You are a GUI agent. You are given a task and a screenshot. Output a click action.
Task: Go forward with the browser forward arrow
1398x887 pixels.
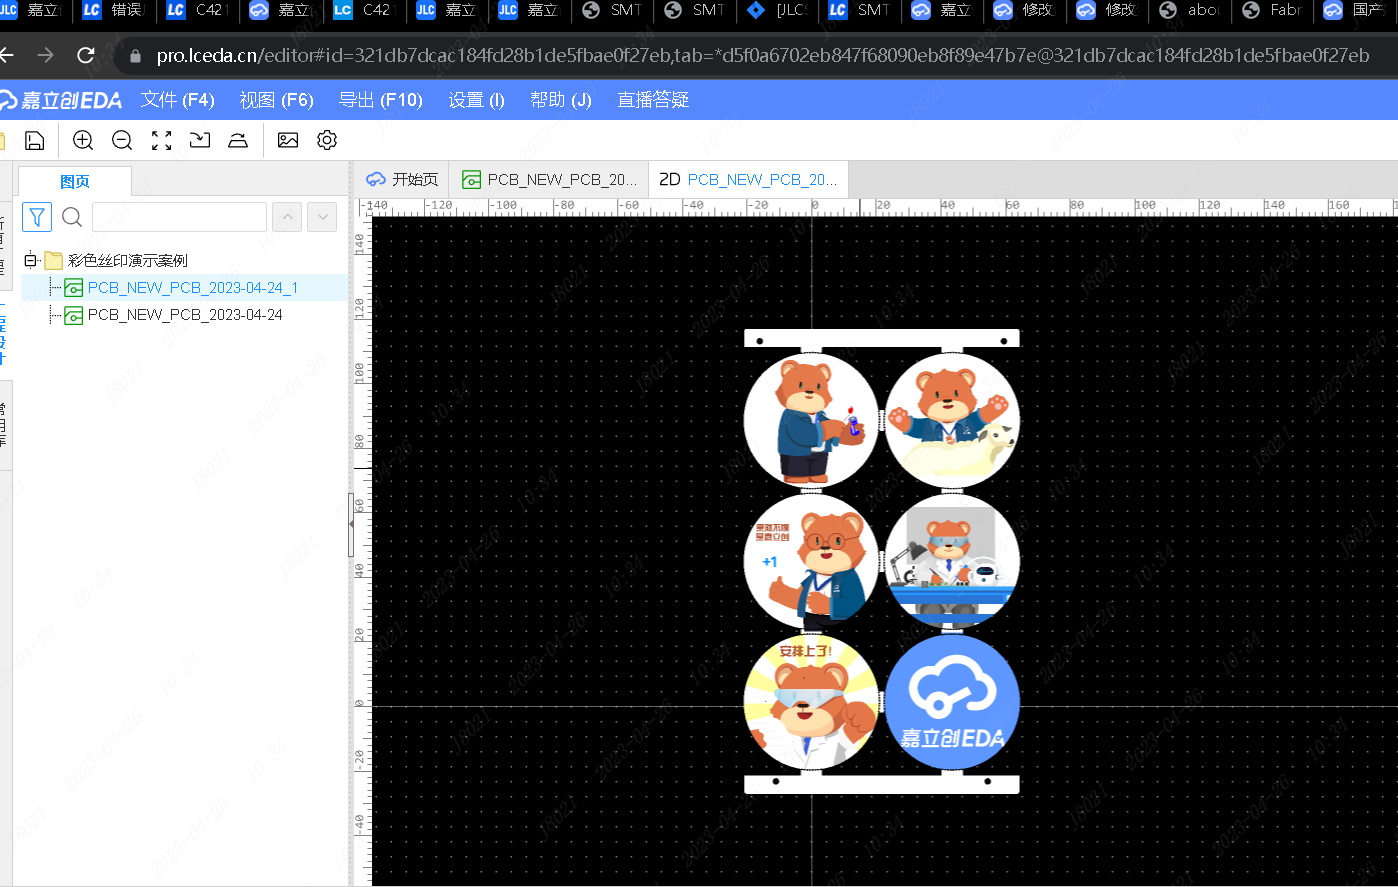pyautogui.click(x=45, y=55)
